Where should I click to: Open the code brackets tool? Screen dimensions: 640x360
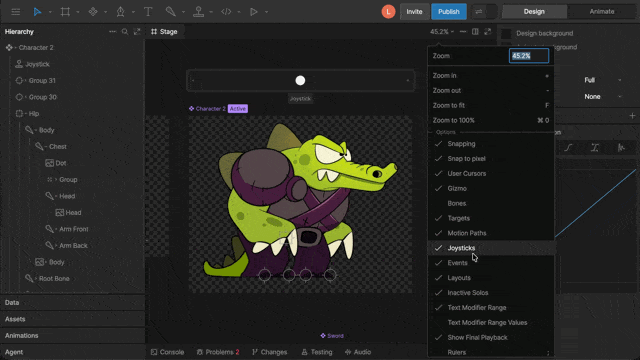(x=226, y=12)
